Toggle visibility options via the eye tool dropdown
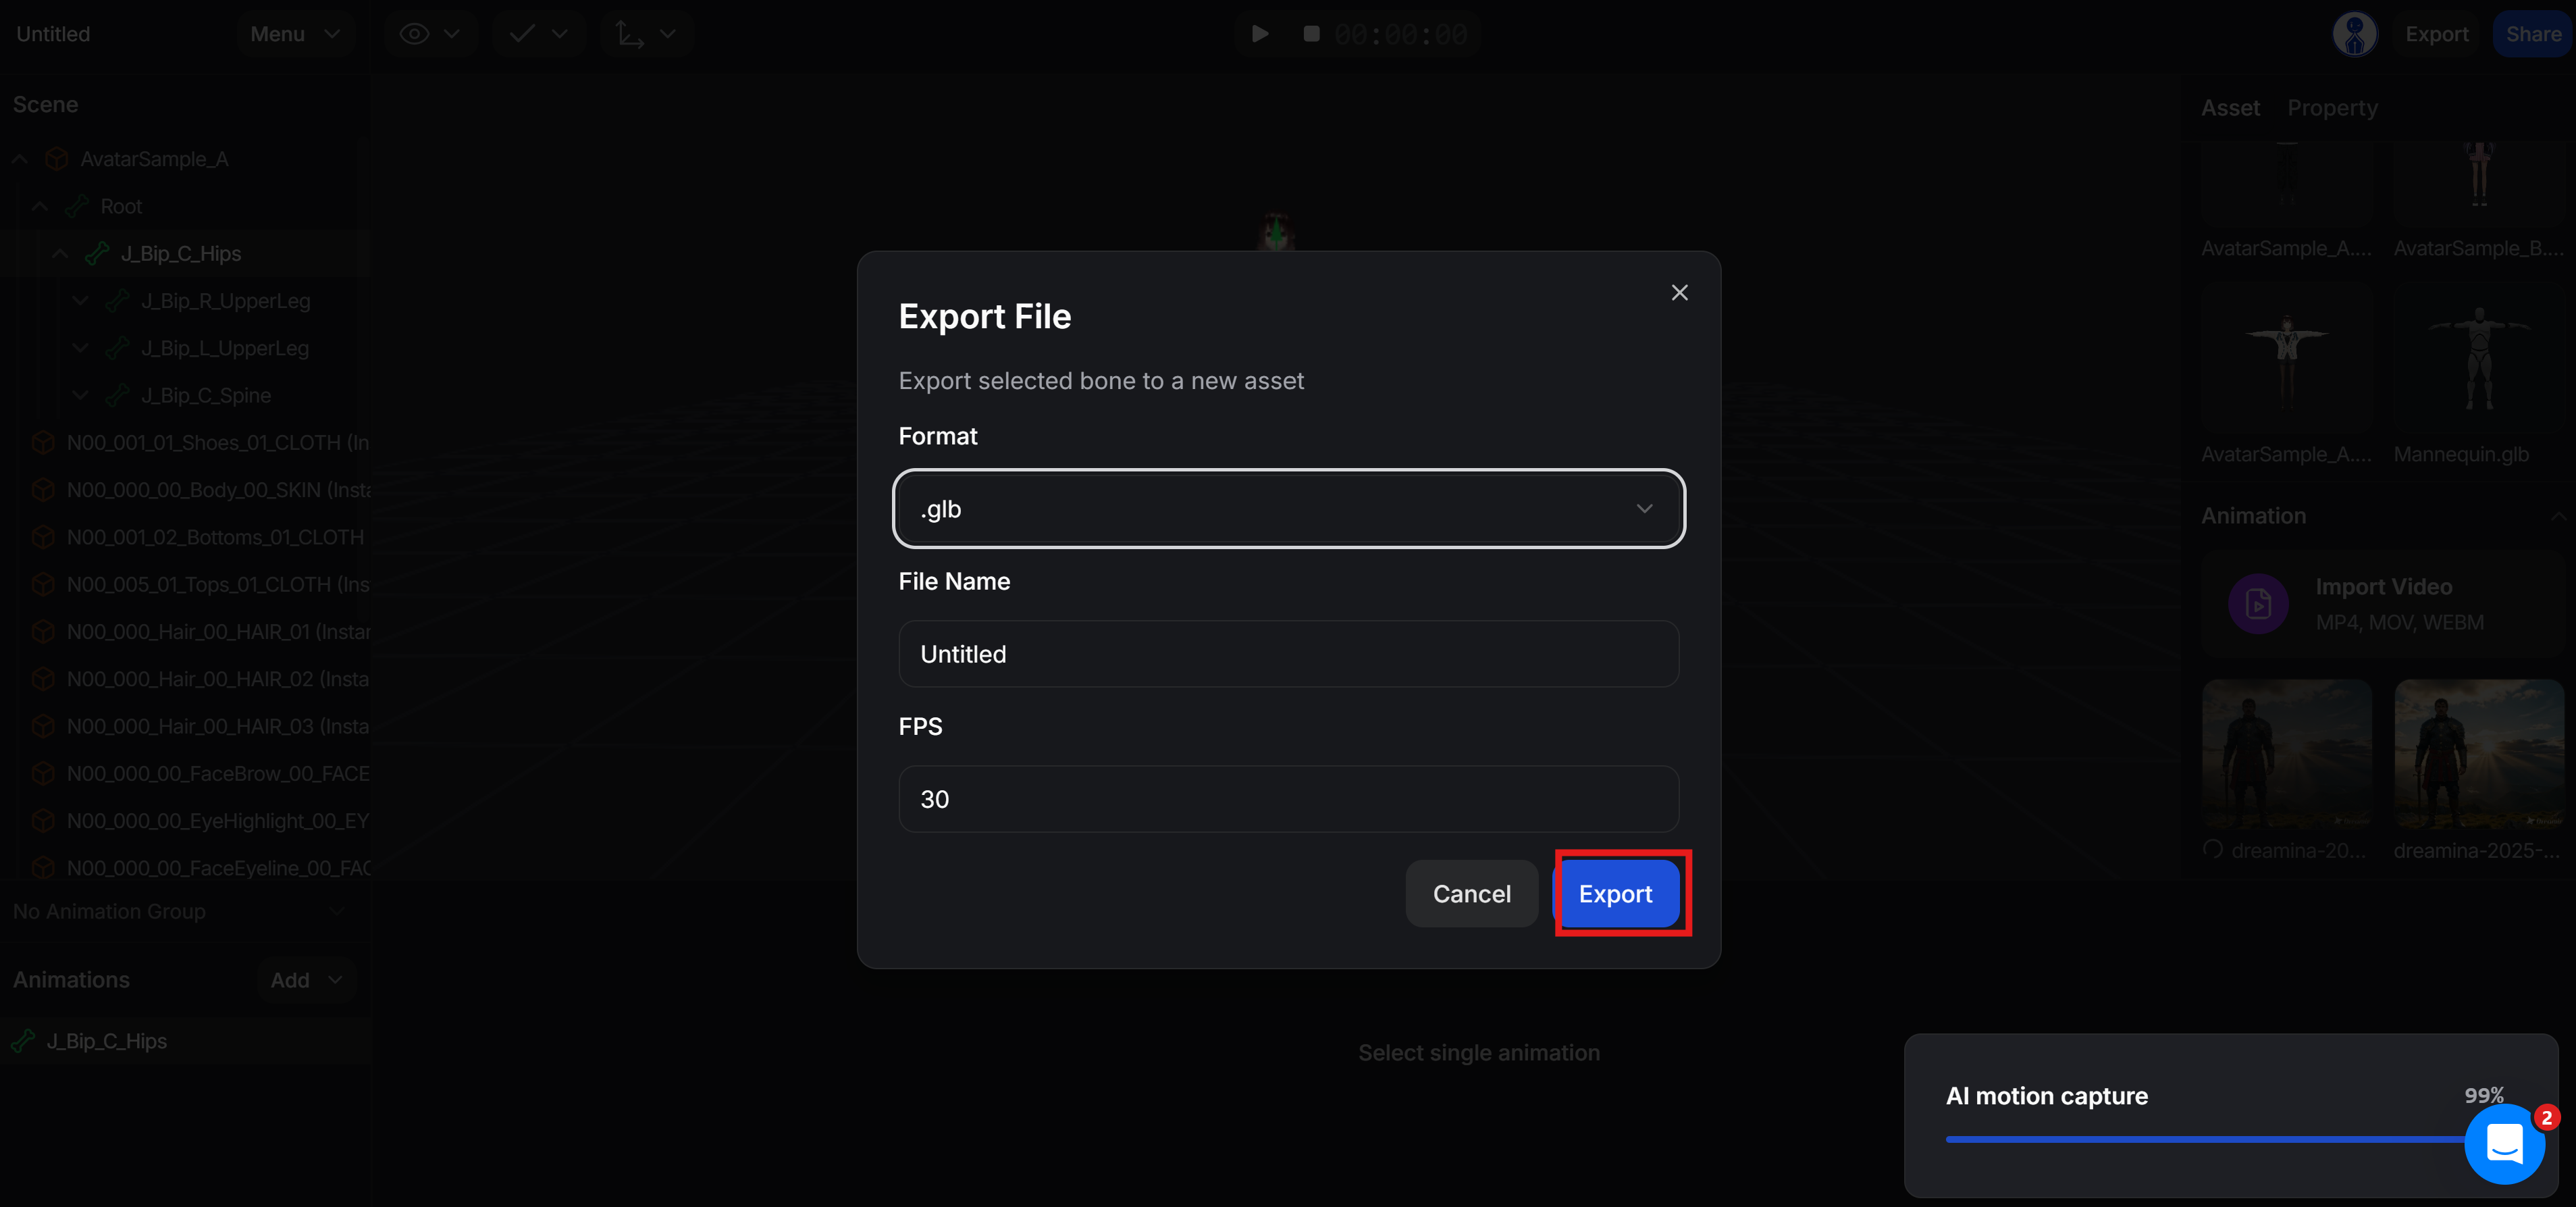 pyautogui.click(x=453, y=33)
